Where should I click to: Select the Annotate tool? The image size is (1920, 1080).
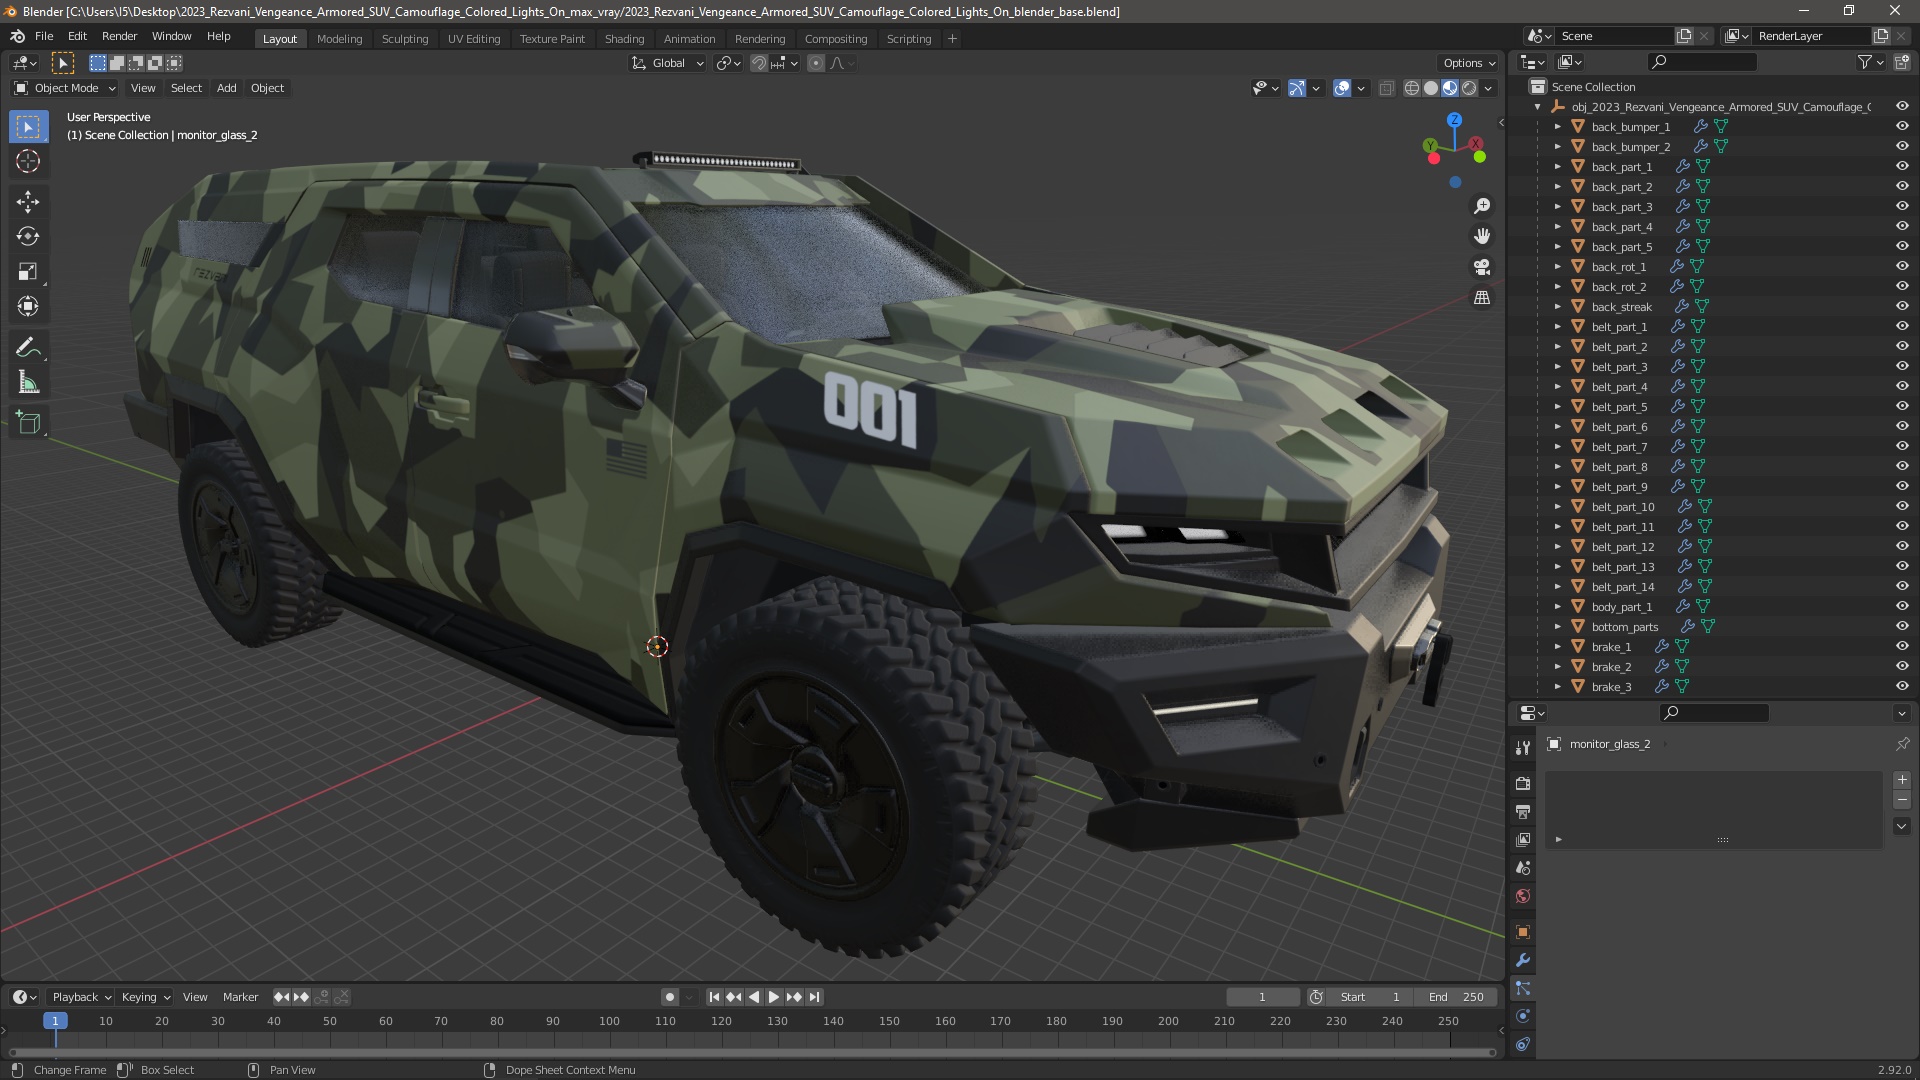click(x=28, y=348)
